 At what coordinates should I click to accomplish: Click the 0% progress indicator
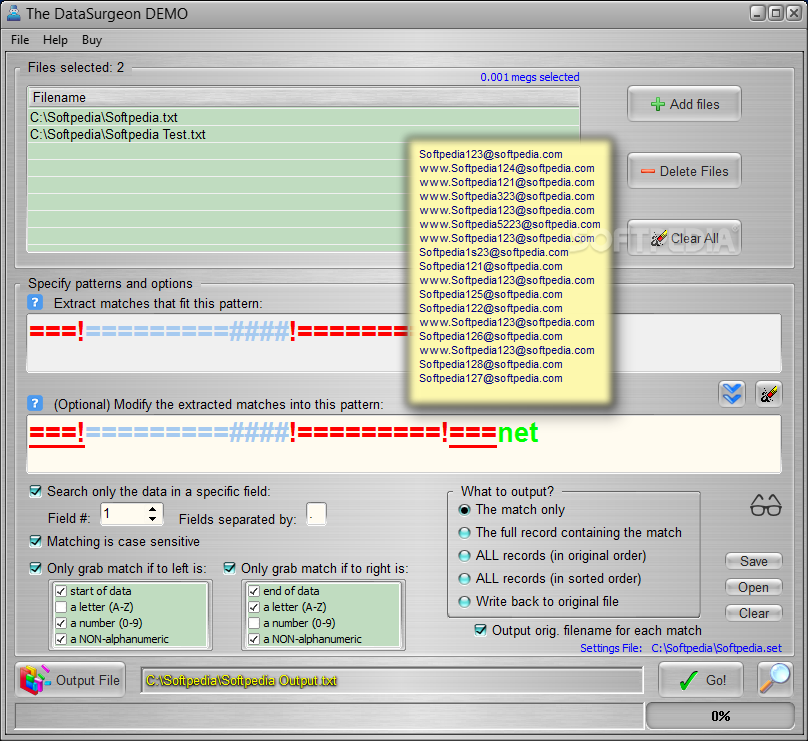click(x=720, y=716)
